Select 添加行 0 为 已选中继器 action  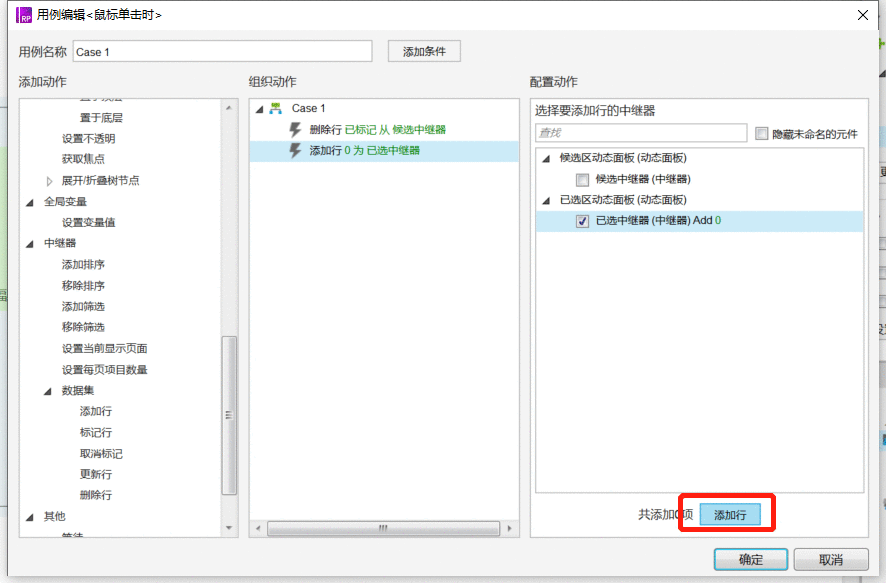[384, 151]
